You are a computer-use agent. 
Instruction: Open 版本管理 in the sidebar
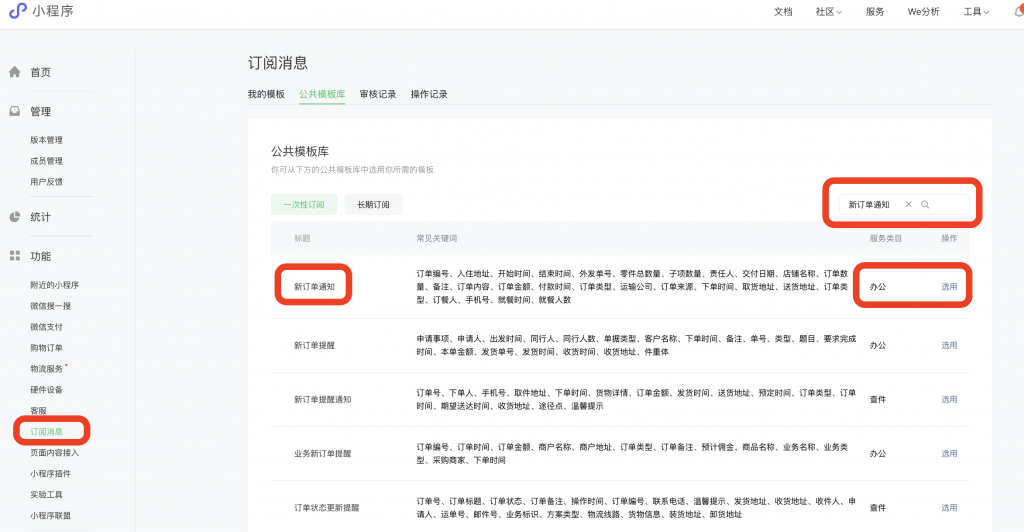click(46, 140)
